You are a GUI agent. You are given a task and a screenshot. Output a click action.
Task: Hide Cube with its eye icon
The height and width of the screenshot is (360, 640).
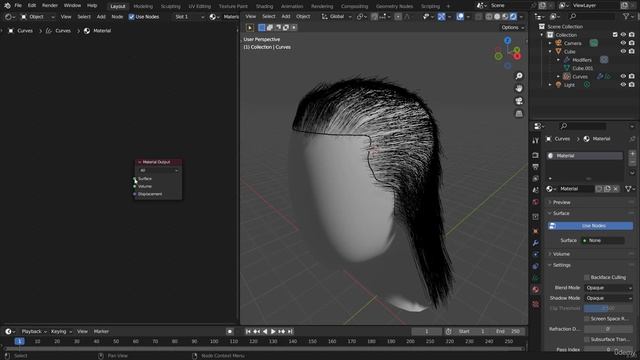pyautogui.click(x=623, y=51)
